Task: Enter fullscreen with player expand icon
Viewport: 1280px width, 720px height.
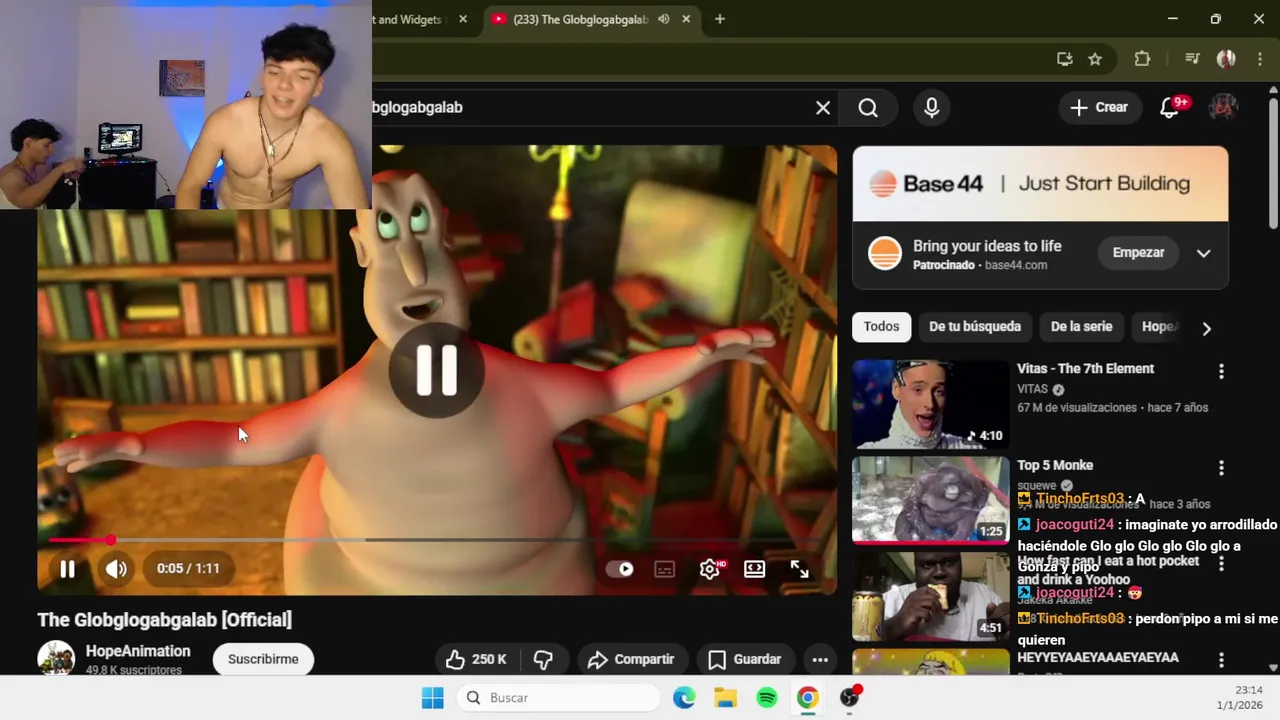Action: (800, 569)
